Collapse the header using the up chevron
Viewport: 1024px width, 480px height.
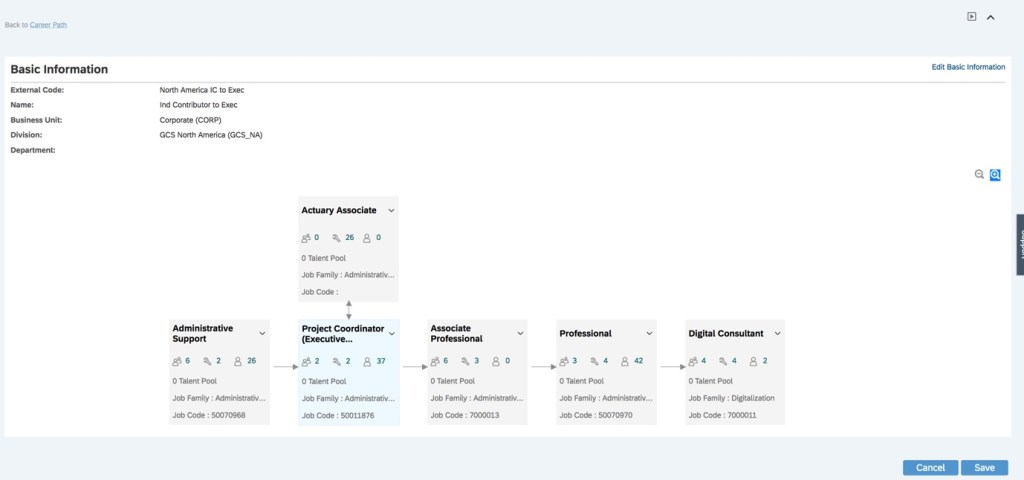(x=991, y=17)
